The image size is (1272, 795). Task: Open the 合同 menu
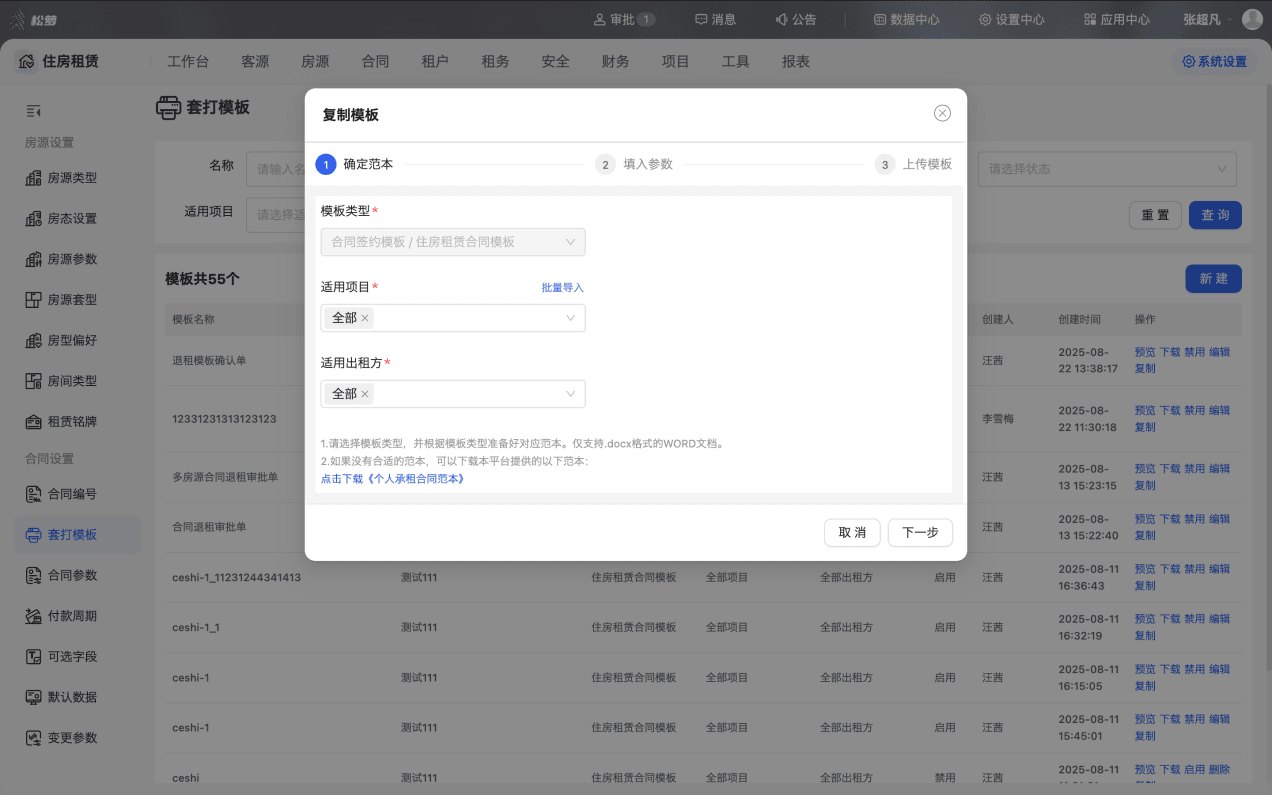375,61
